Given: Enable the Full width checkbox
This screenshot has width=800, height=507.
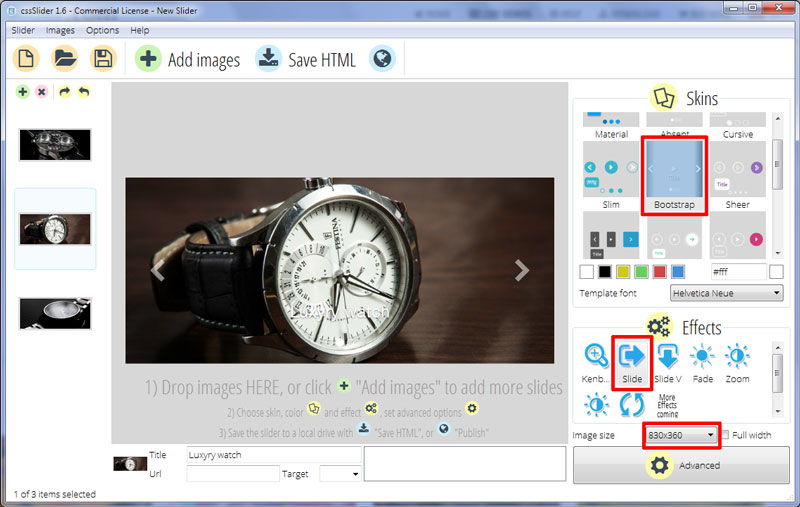Looking at the screenshot, I should 727,435.
